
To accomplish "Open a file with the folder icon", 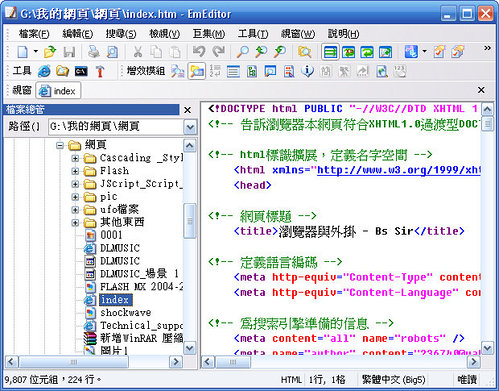I will [x=50, y=52].
